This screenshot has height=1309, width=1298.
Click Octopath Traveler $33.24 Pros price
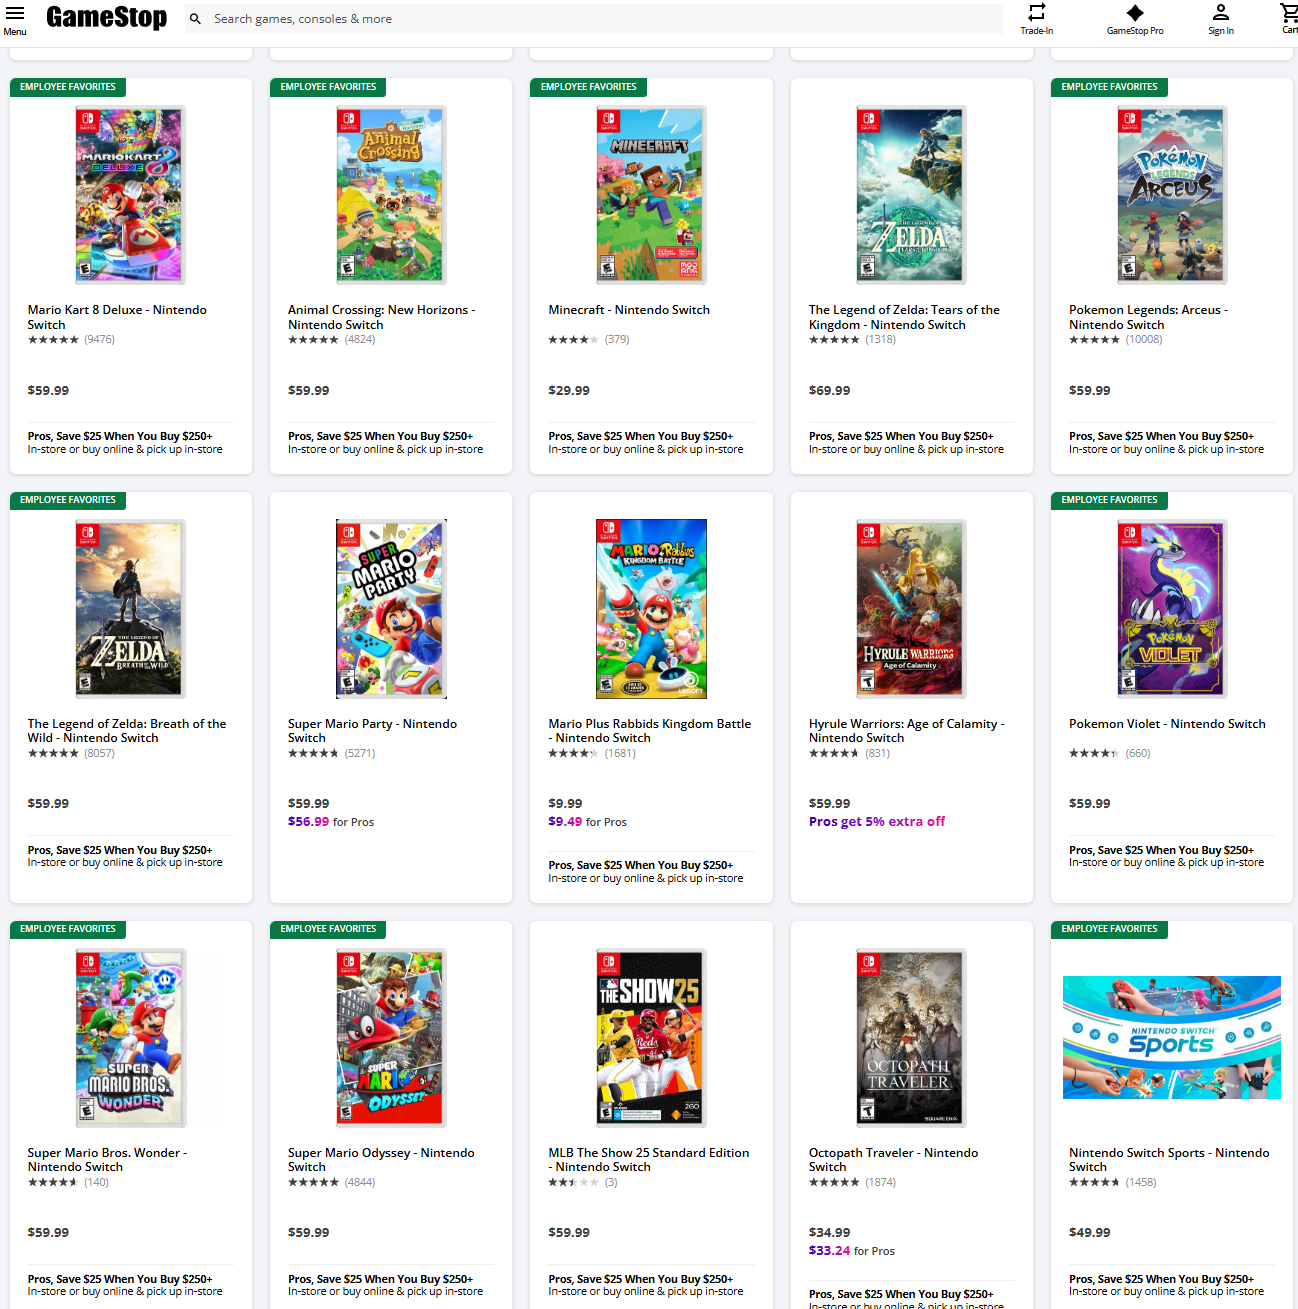pos(830,1251)
